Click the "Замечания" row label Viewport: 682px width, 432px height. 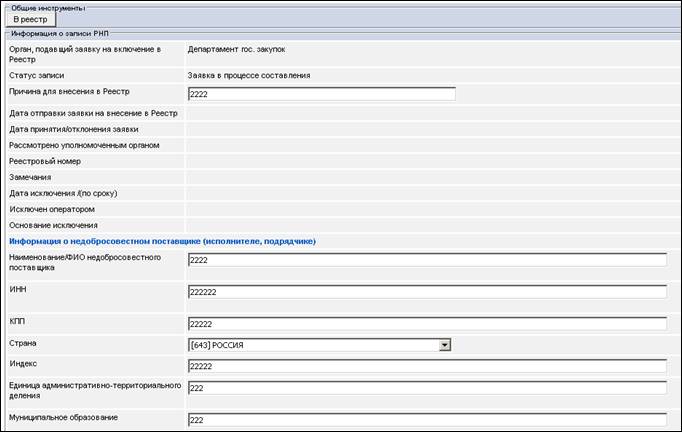pyautogui.click(x=30, y=177)
